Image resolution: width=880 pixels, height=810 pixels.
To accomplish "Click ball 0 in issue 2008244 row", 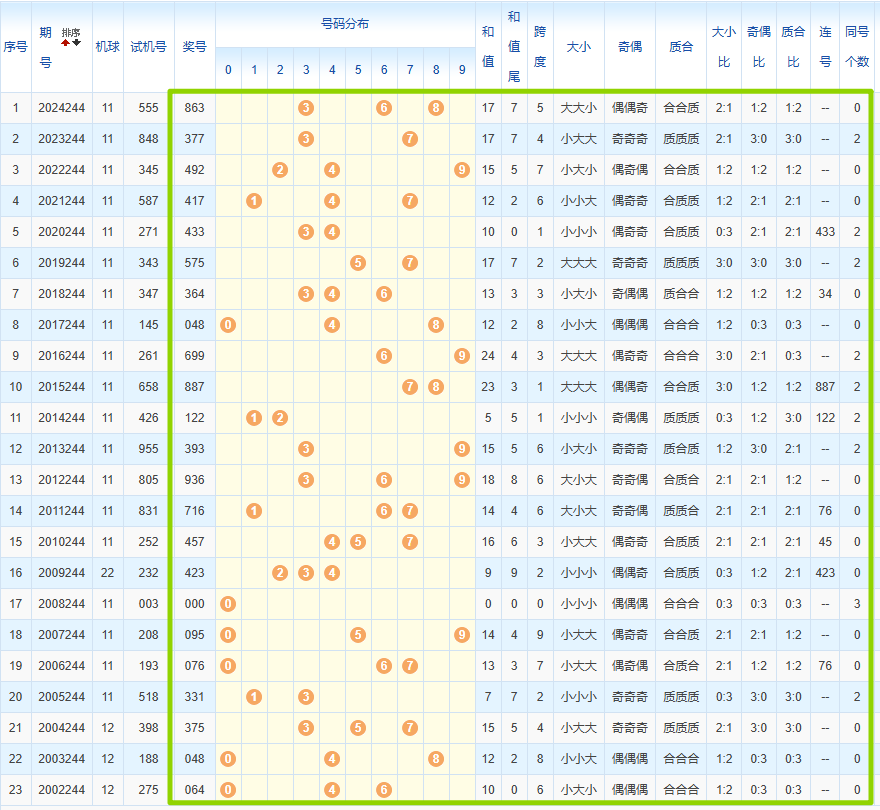I will [228, 603].
